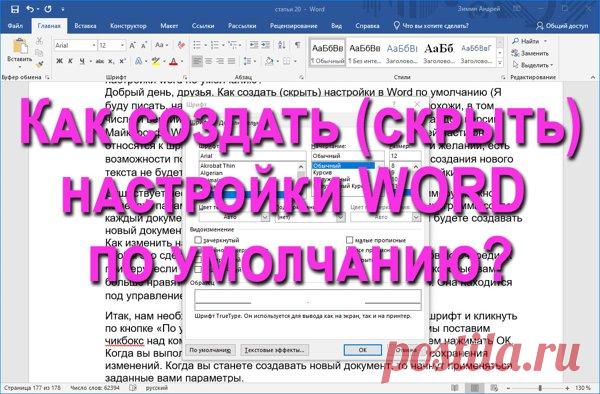
Task: Apply bold with the Ж button
Action: click(59, 61)
